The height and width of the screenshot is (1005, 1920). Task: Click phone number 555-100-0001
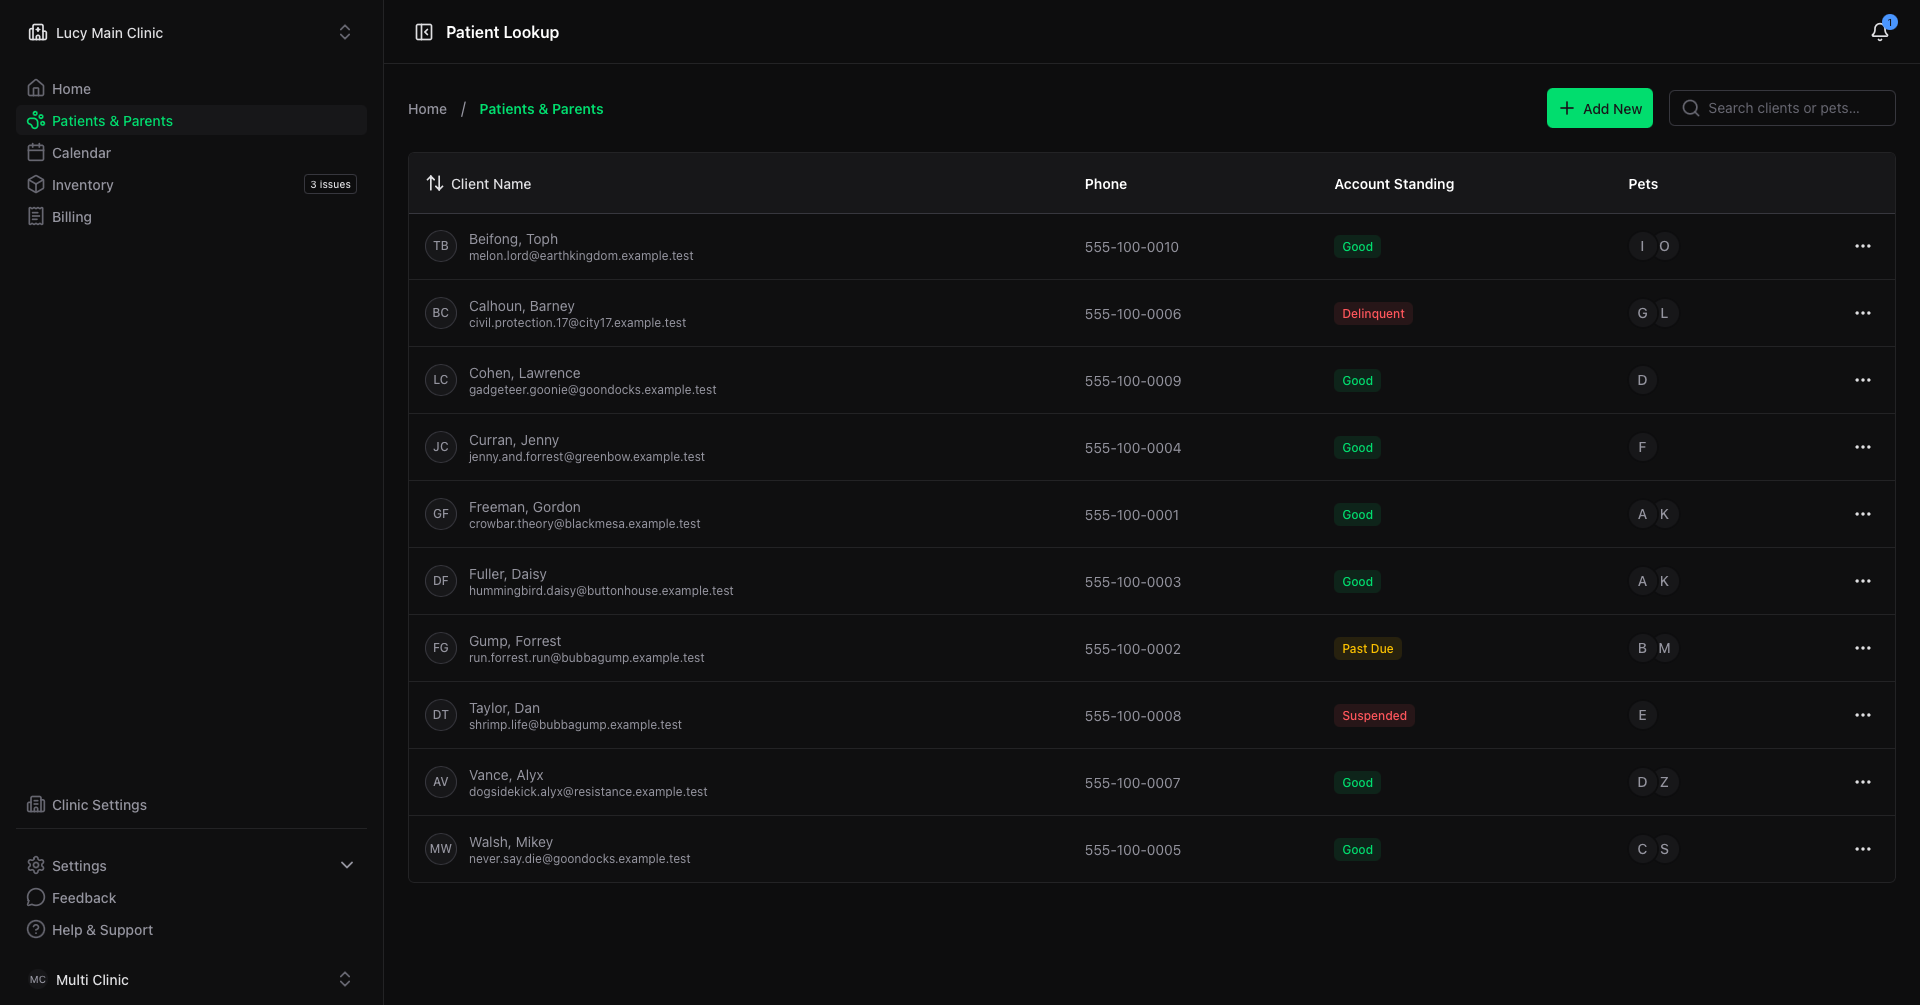[1131, 515]
